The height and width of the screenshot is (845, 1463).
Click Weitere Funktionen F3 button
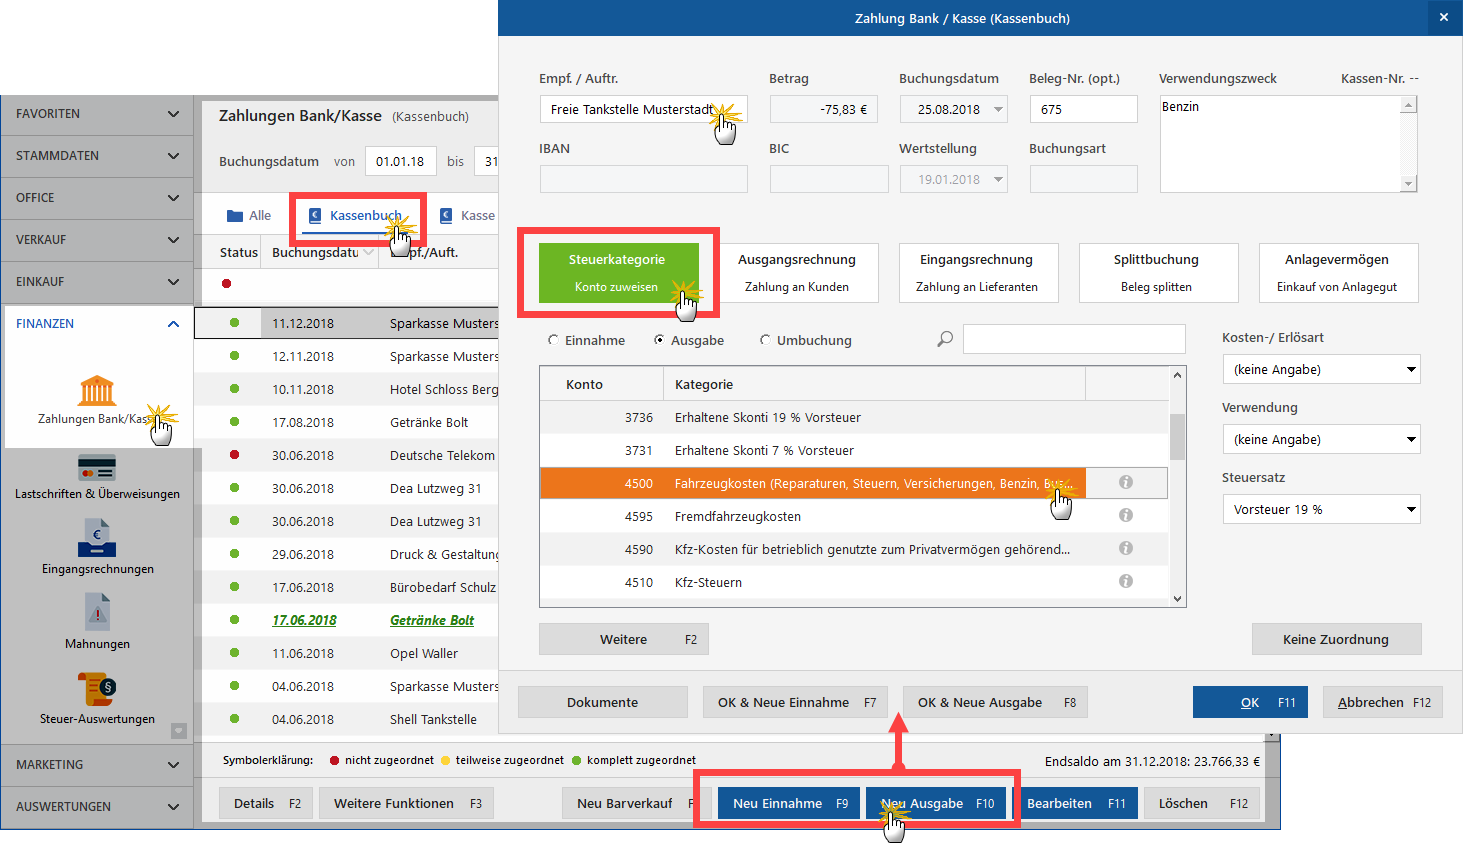(x=406, y=804)
